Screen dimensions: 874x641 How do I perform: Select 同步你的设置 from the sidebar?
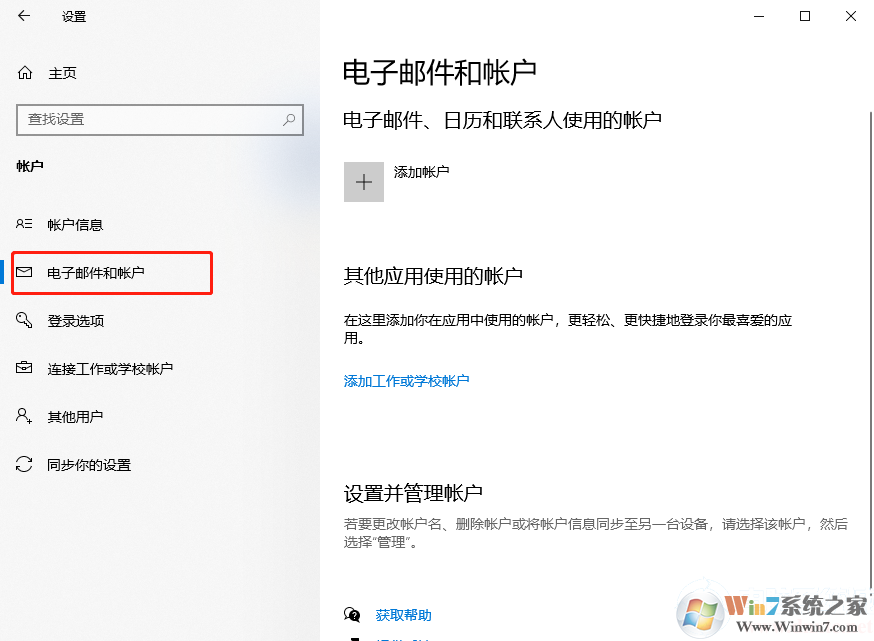coord(88,464)
